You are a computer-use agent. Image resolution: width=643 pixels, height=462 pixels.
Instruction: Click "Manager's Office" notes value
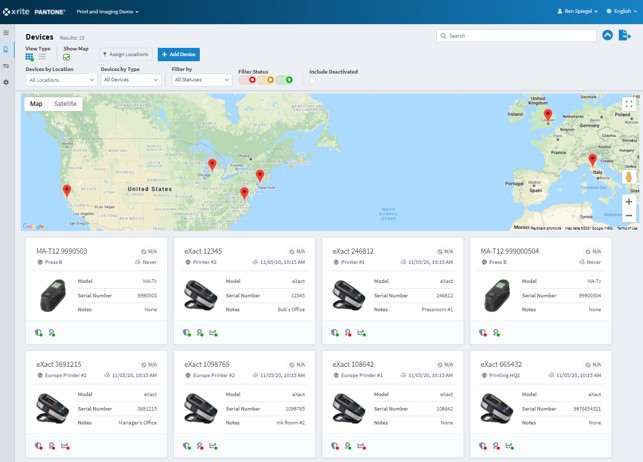[137, 423]
